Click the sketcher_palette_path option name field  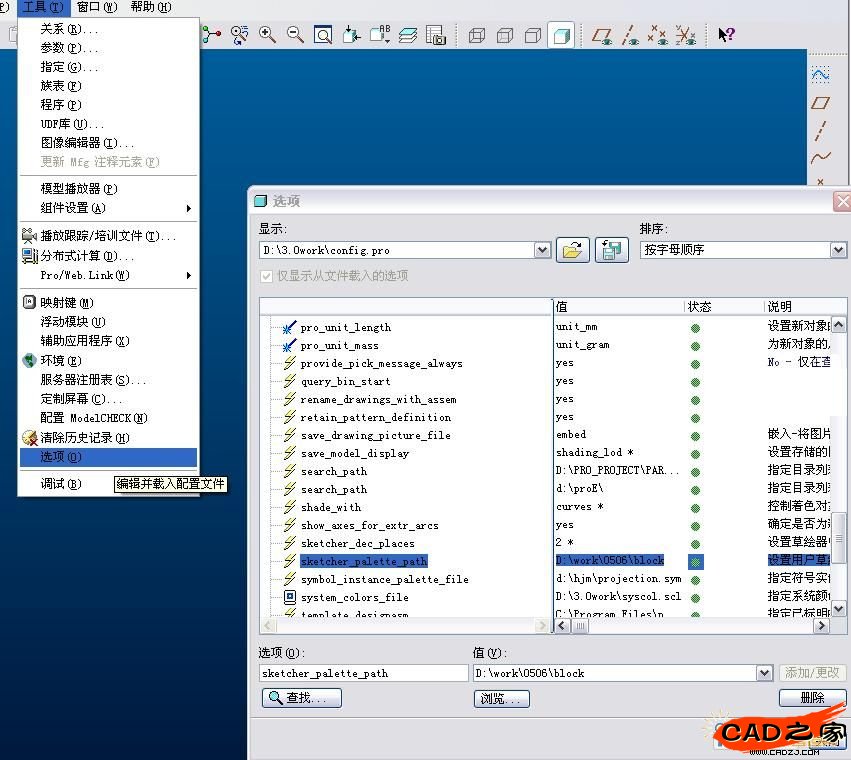(x=363, y=673)
